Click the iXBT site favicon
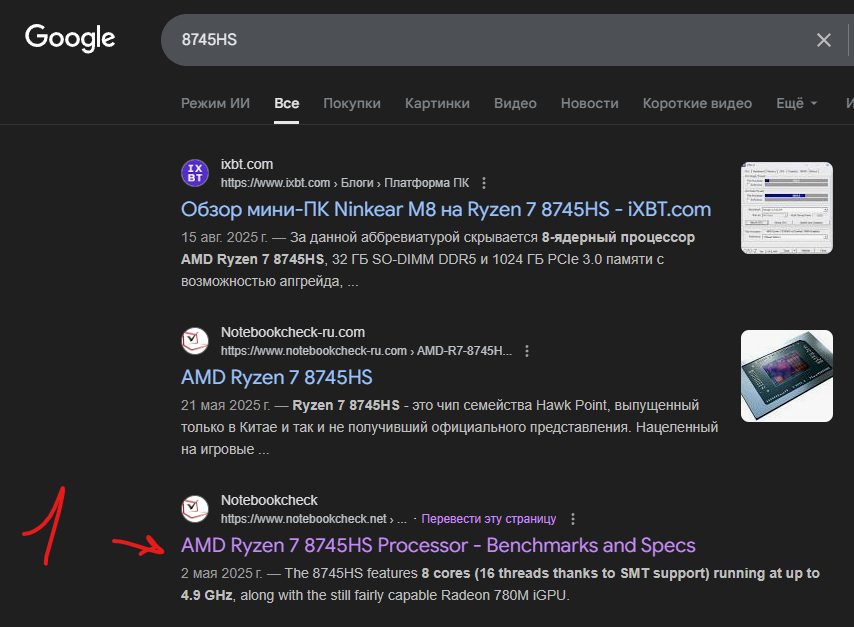 click(x=195, y=173)
